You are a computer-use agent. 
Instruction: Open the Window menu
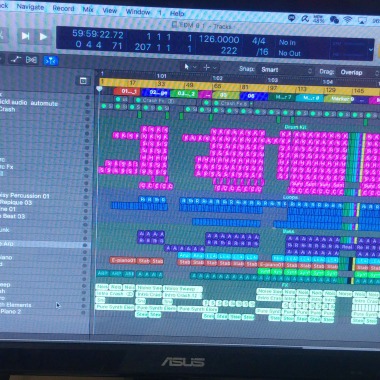tap(138, 12)
